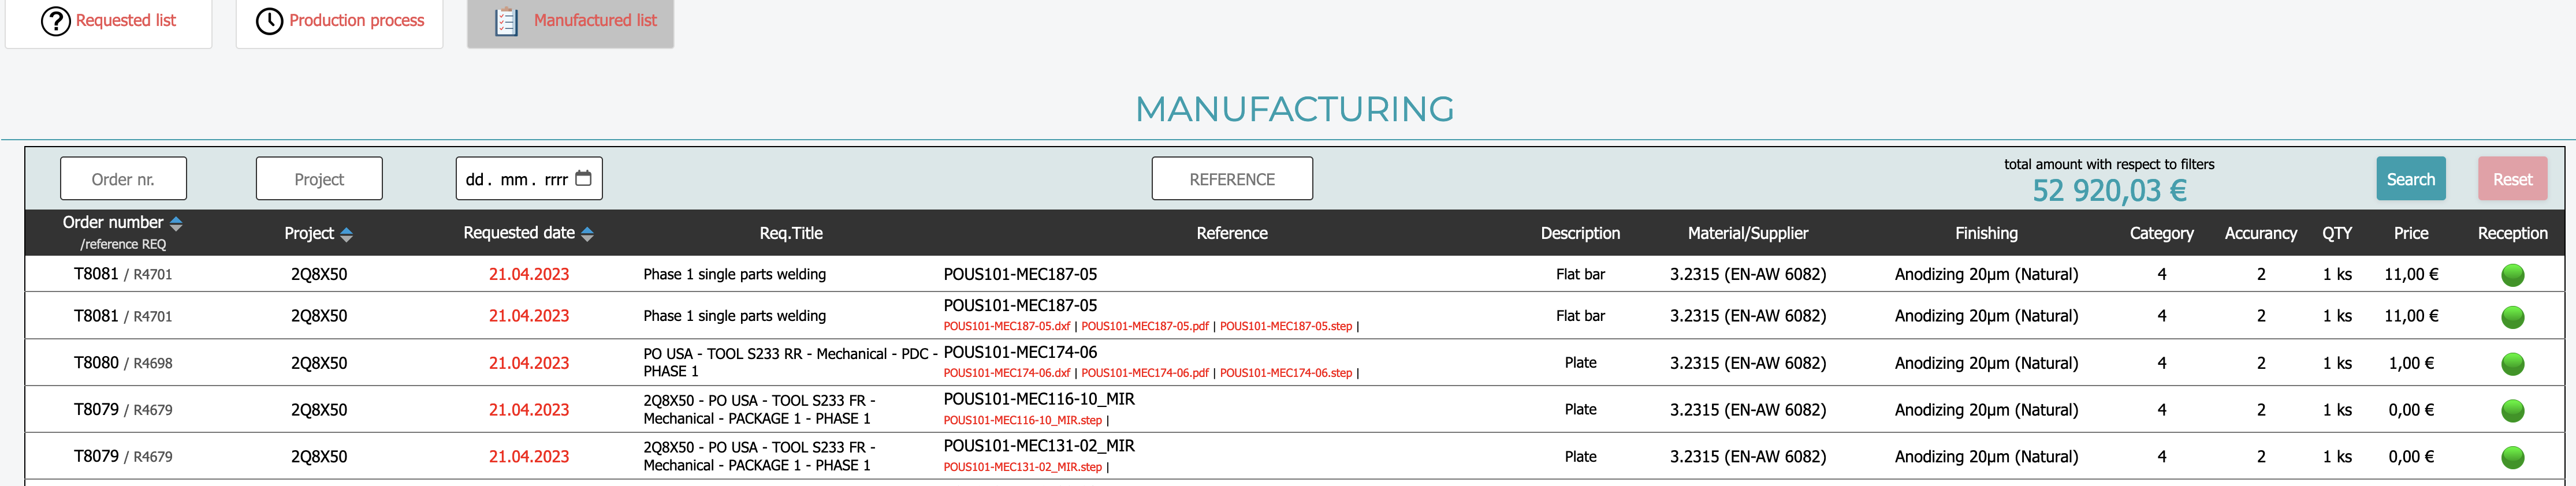Click the Project filter input
The width and height of the screenshot is (2576, 486).
click(319, 179)
